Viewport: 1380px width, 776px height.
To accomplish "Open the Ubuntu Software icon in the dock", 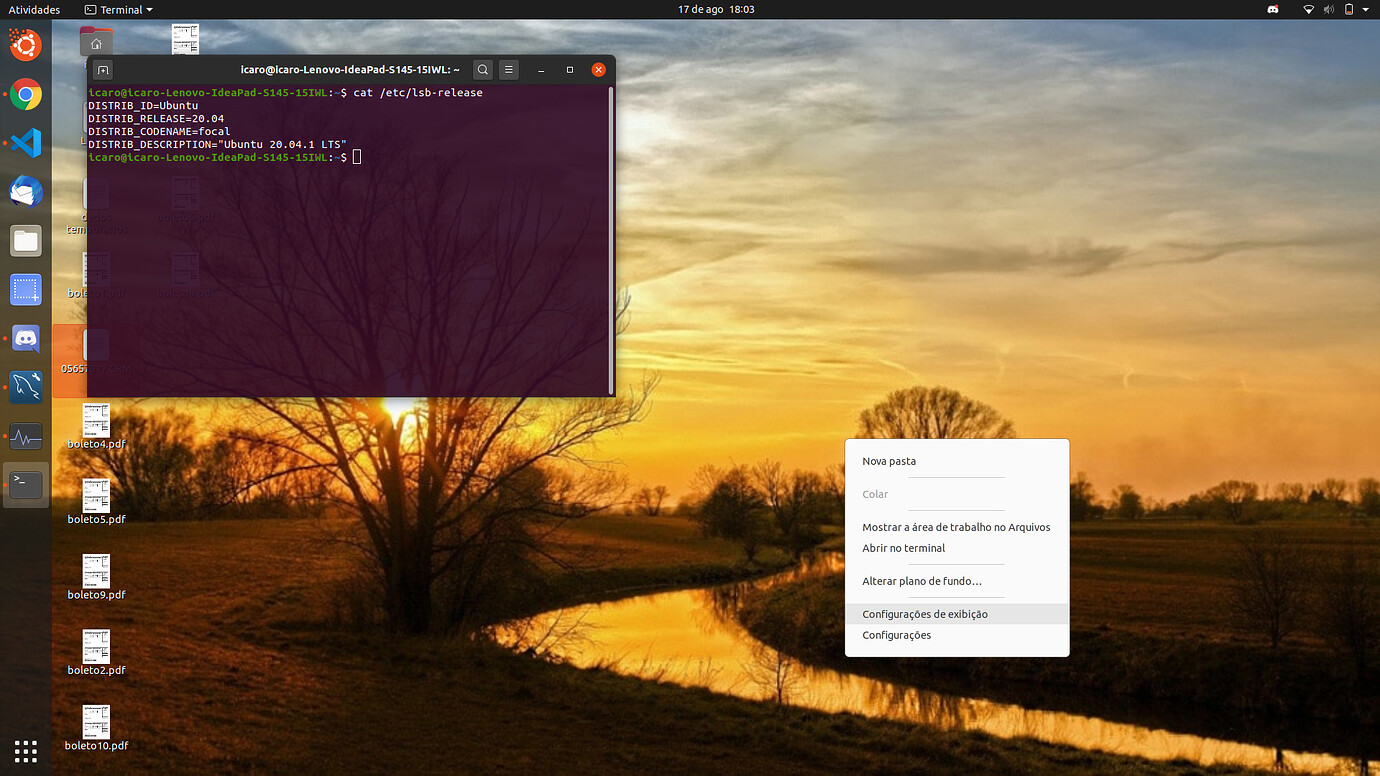I will tap(26, 45).
